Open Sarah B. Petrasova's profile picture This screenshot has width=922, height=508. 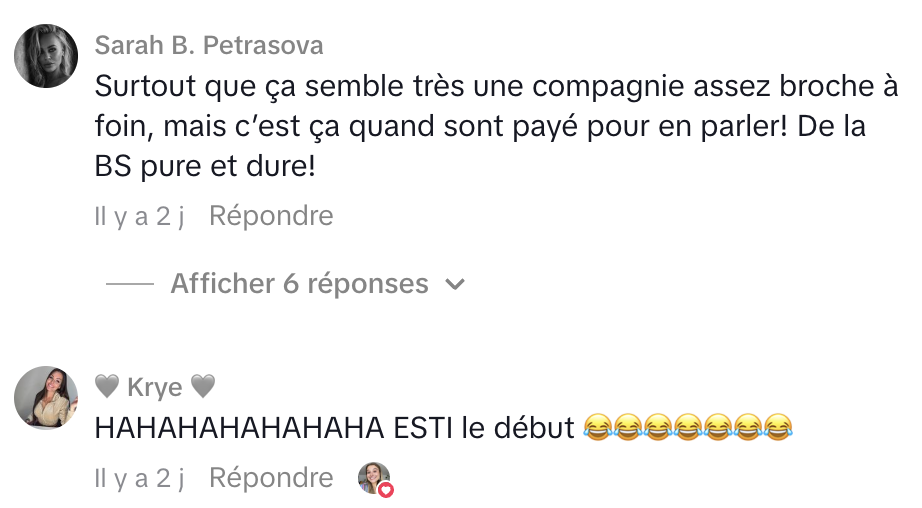point(46,56)
